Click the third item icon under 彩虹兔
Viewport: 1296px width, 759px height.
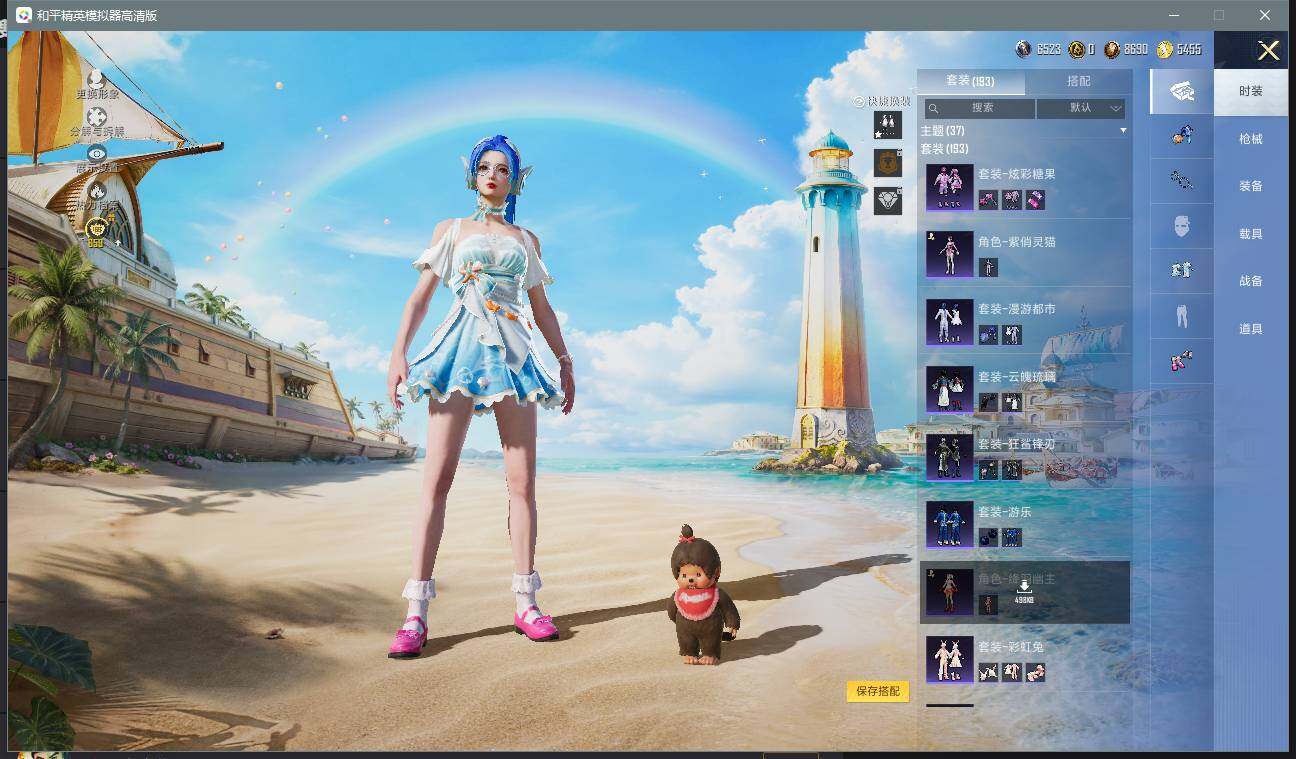click(1036, 672)
